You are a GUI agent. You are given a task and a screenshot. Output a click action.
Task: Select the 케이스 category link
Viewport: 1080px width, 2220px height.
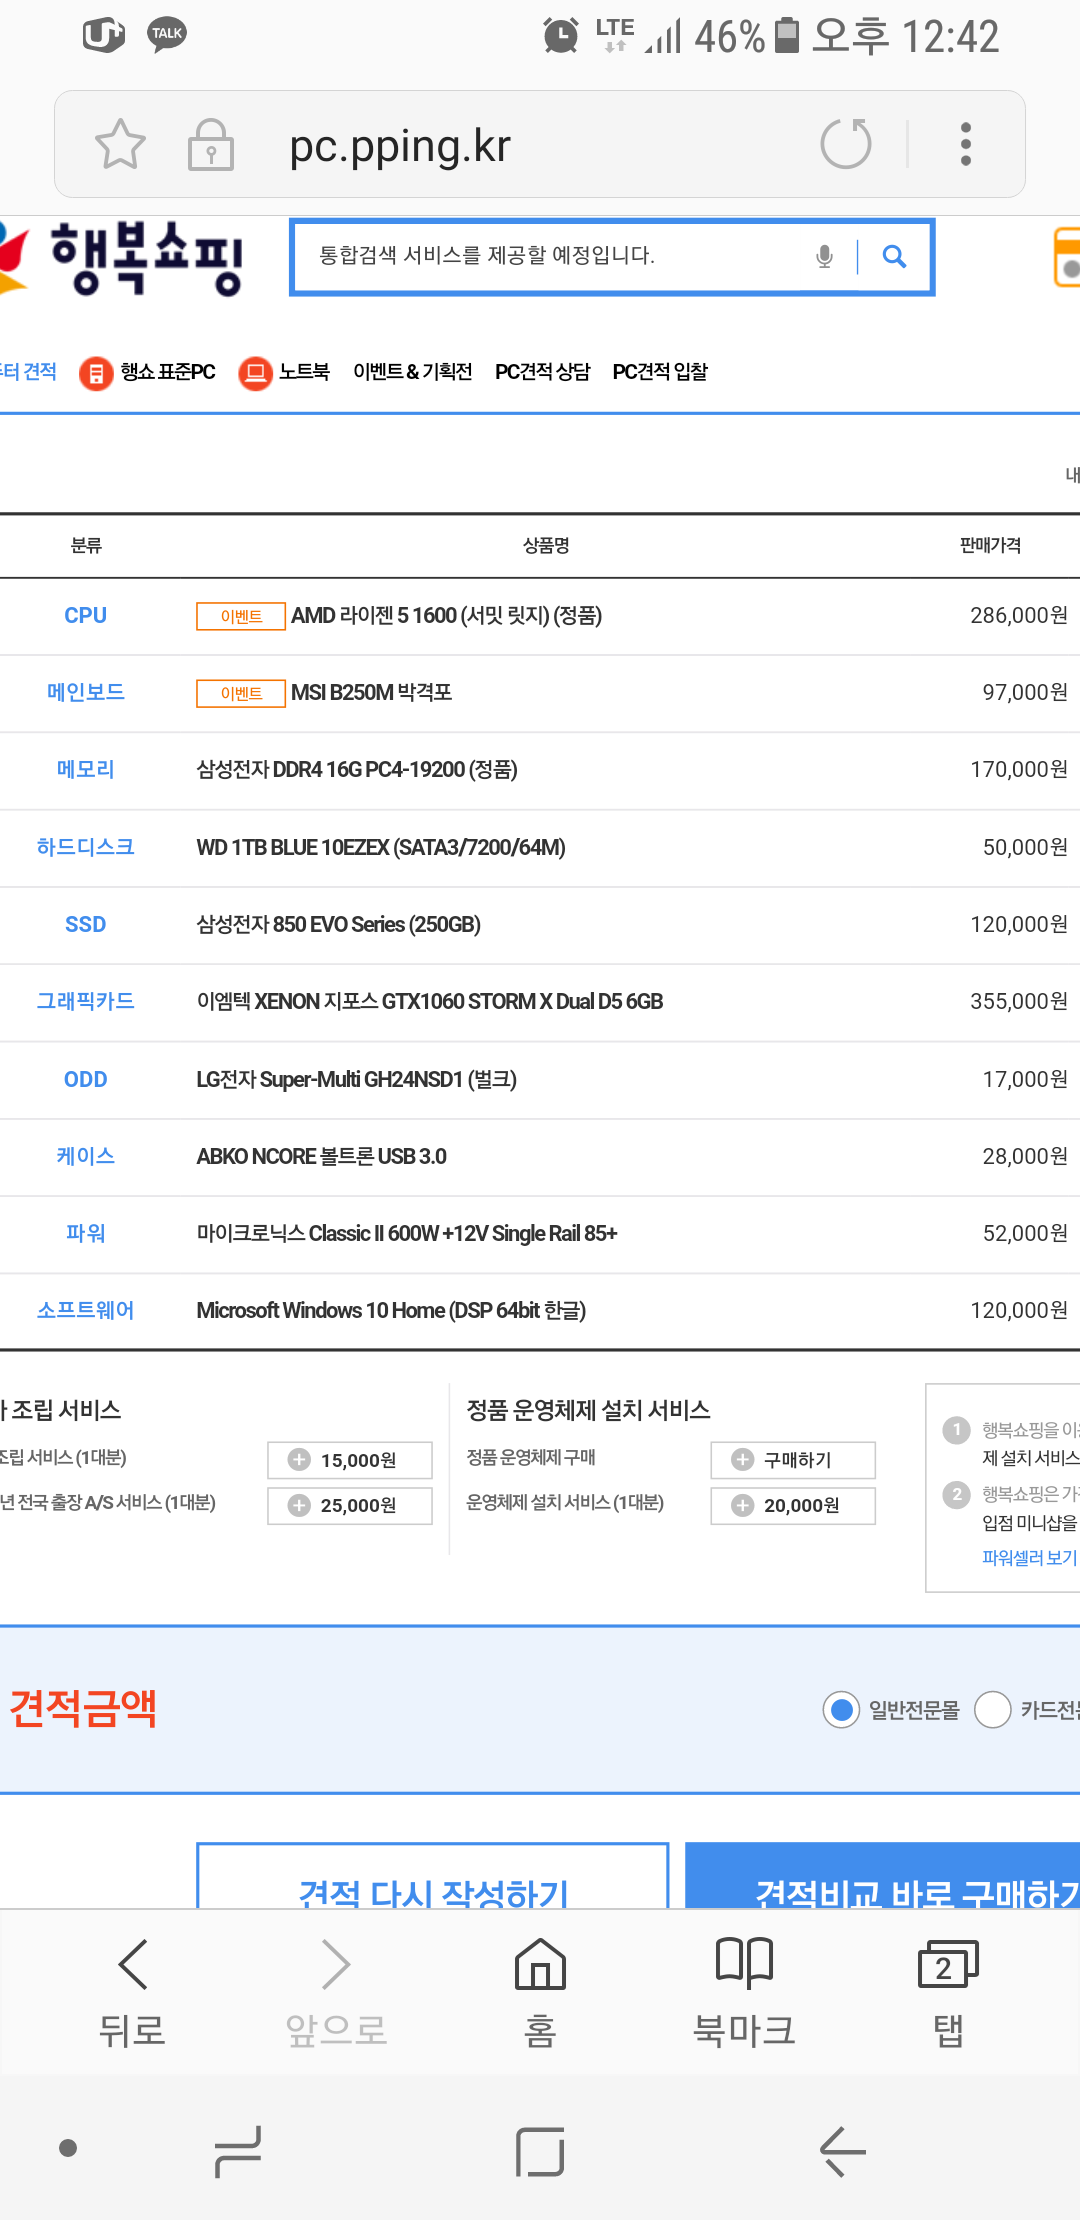(86, 1157)
